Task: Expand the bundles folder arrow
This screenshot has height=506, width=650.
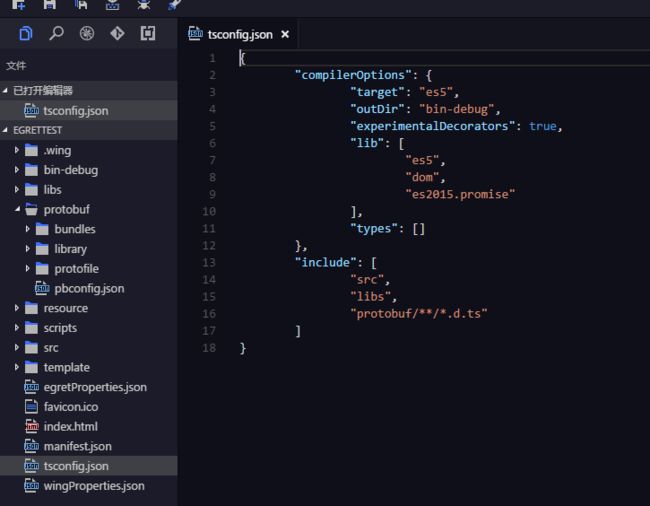Action: pos(27,229)
